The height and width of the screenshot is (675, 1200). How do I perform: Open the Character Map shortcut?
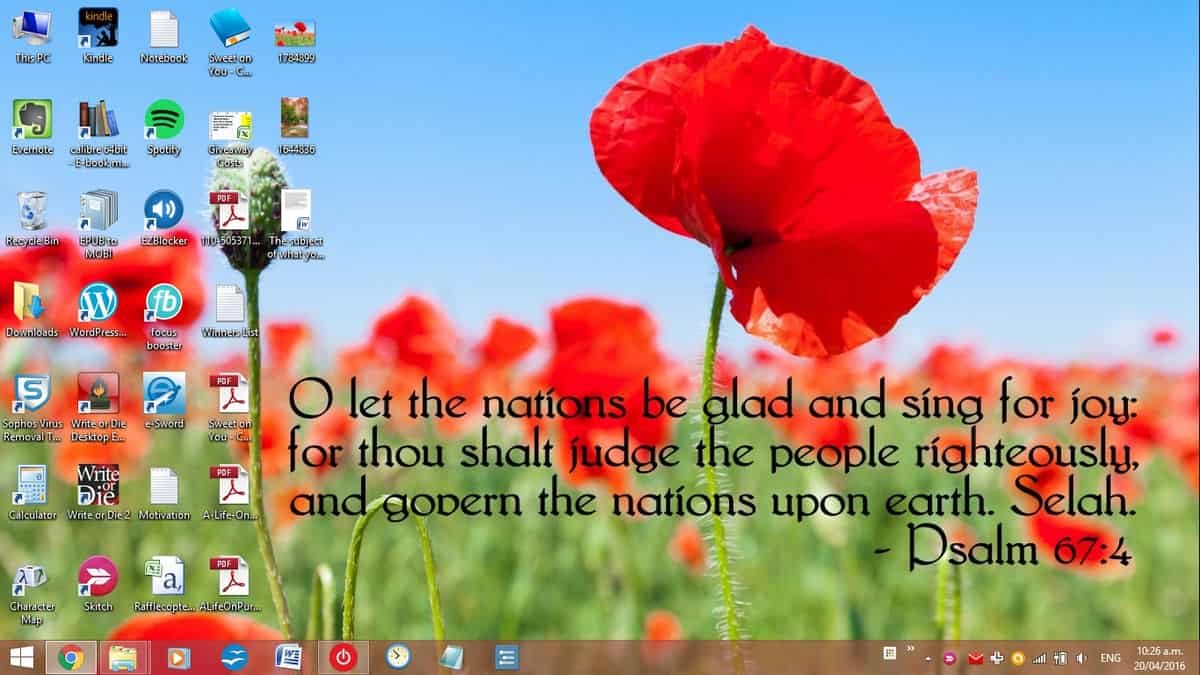(32, 577)
